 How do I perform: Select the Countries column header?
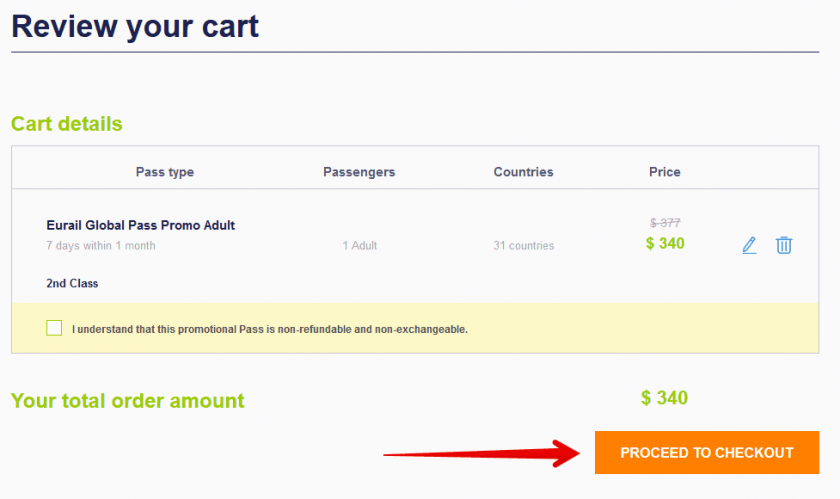click(523, 172)
